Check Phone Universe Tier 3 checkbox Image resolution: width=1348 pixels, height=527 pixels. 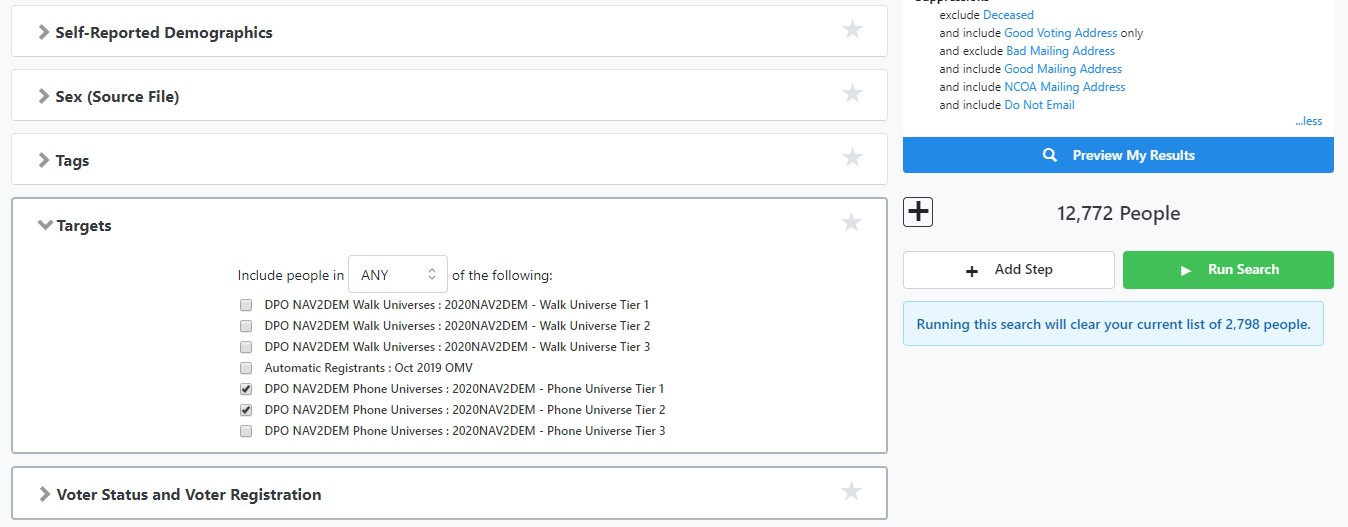coord(246,431)
